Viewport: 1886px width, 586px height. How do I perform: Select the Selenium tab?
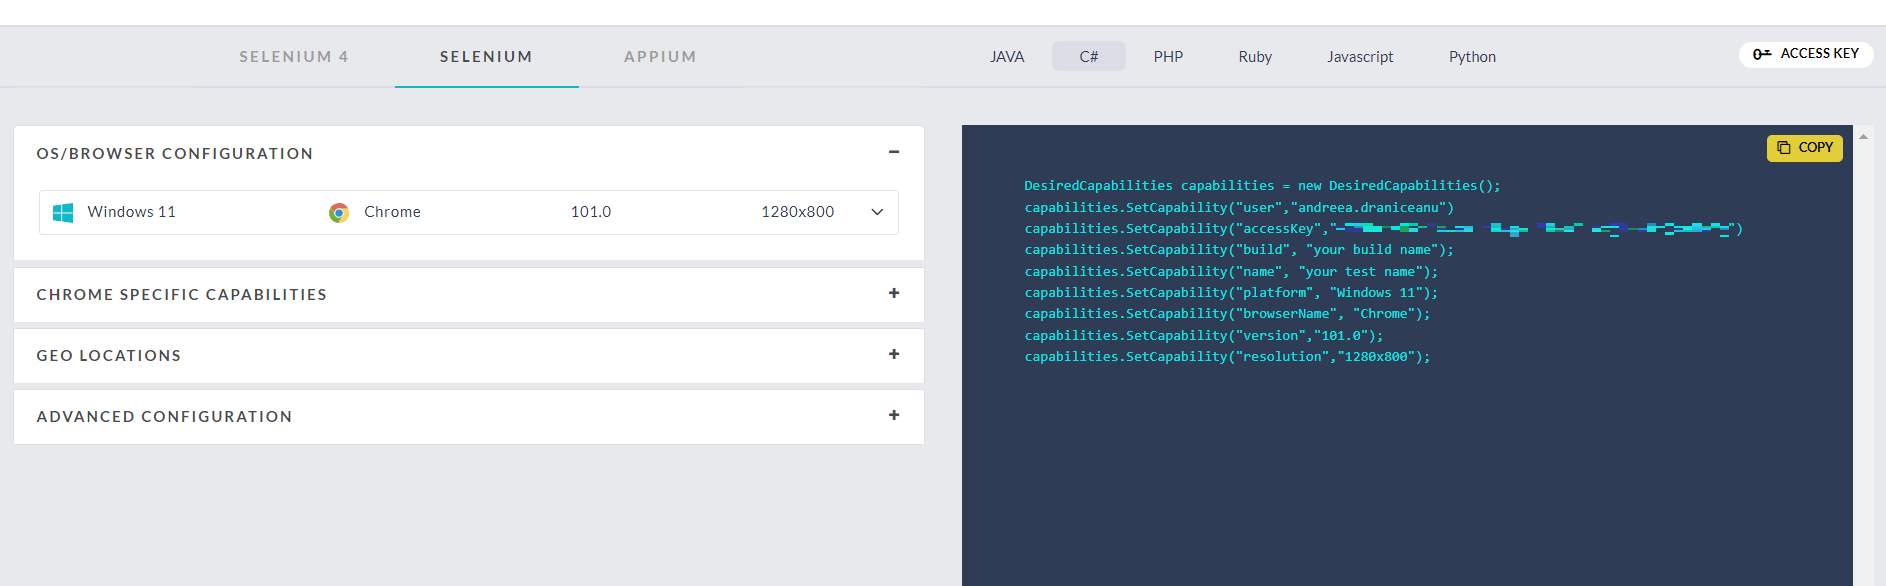click(x=486, y=57)
